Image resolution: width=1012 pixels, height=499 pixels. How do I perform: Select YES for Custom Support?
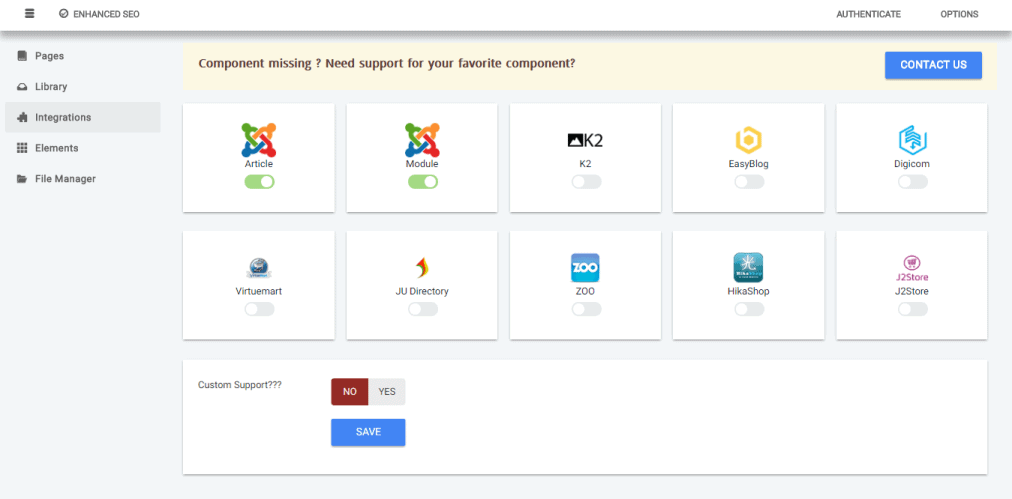(x=387, y=392)
